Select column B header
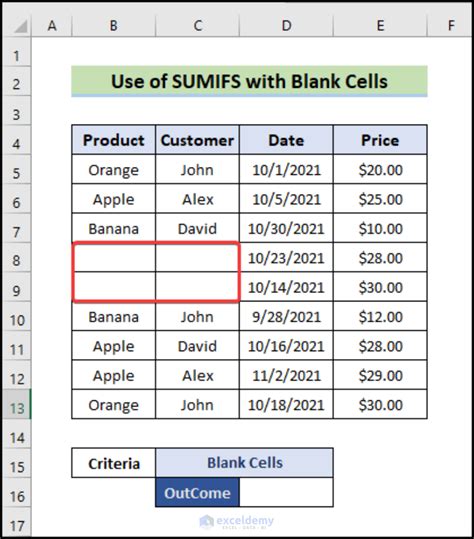 pos(114,25)
